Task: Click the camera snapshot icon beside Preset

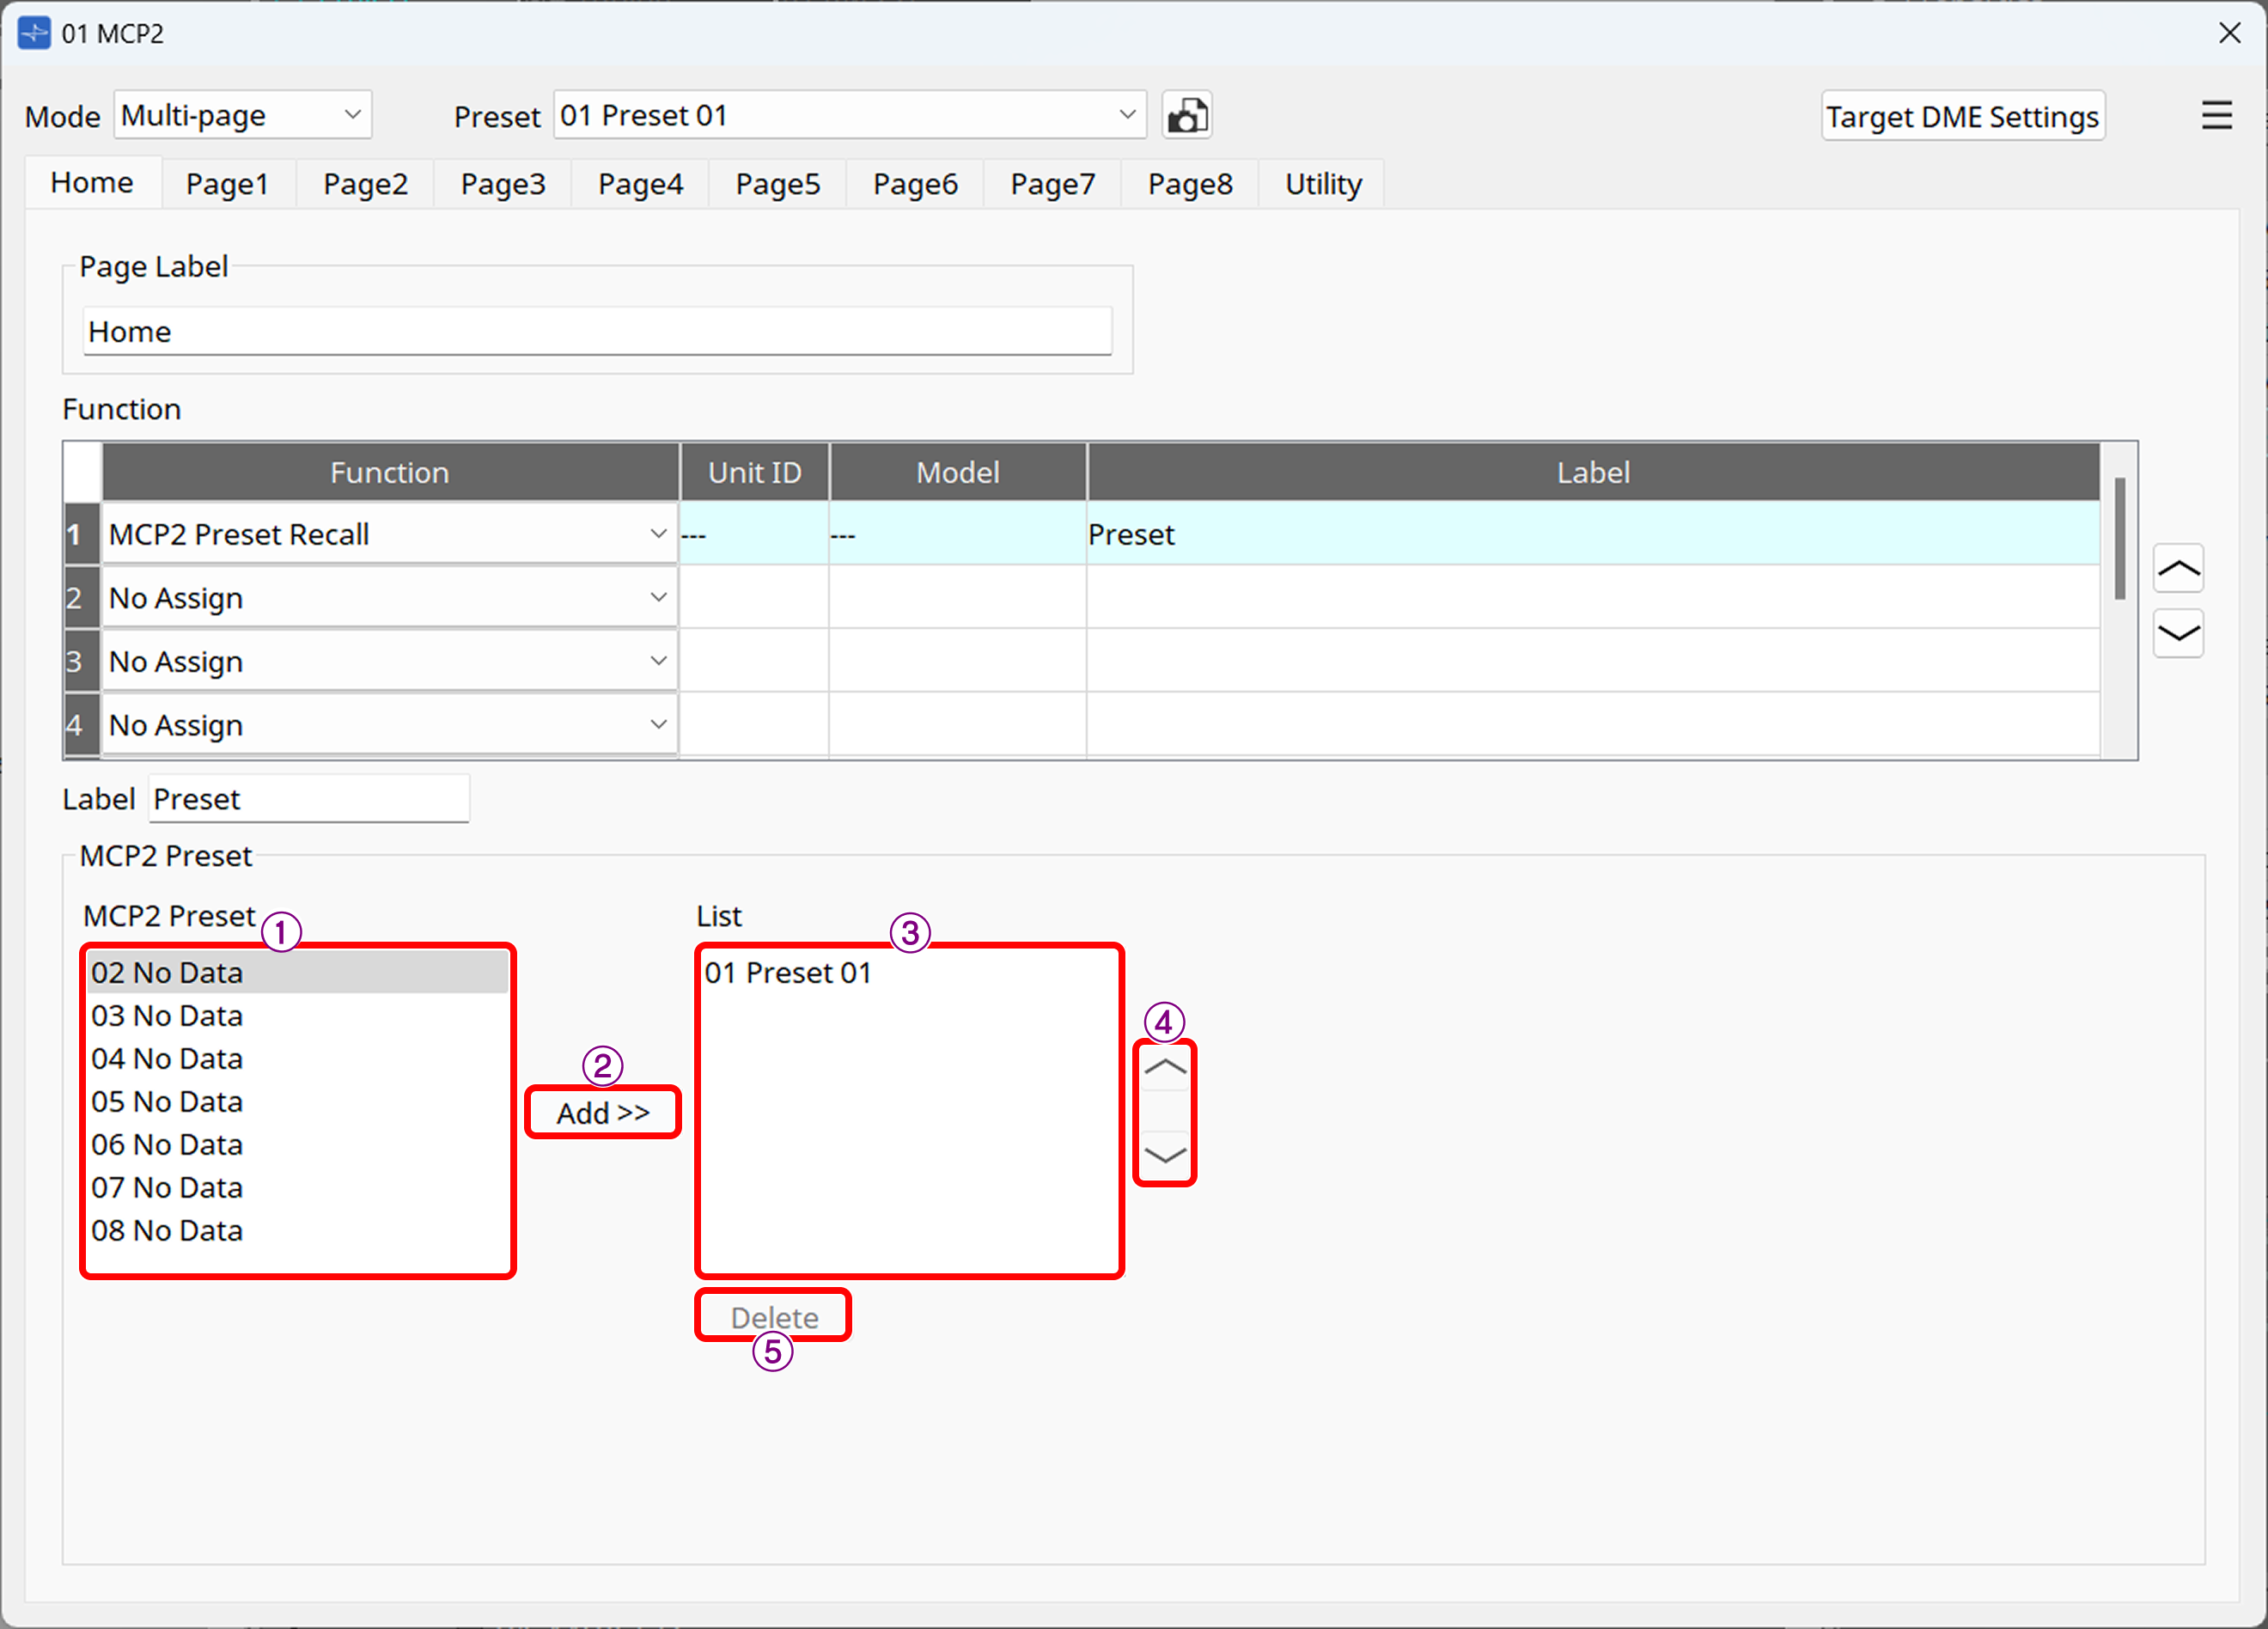Action: 1186,114
